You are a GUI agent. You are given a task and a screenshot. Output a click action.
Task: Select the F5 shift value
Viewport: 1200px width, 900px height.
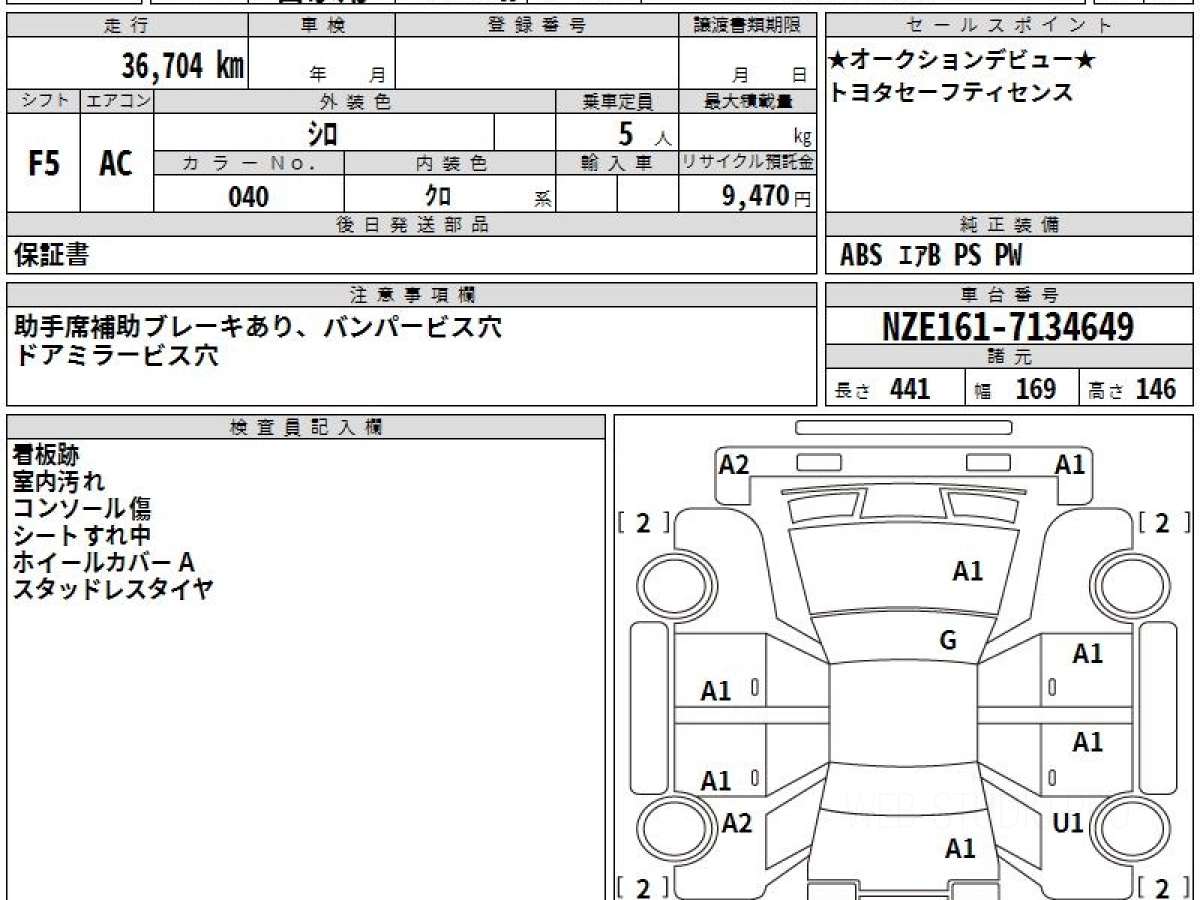pyautogui.click(x=43, y=163)
